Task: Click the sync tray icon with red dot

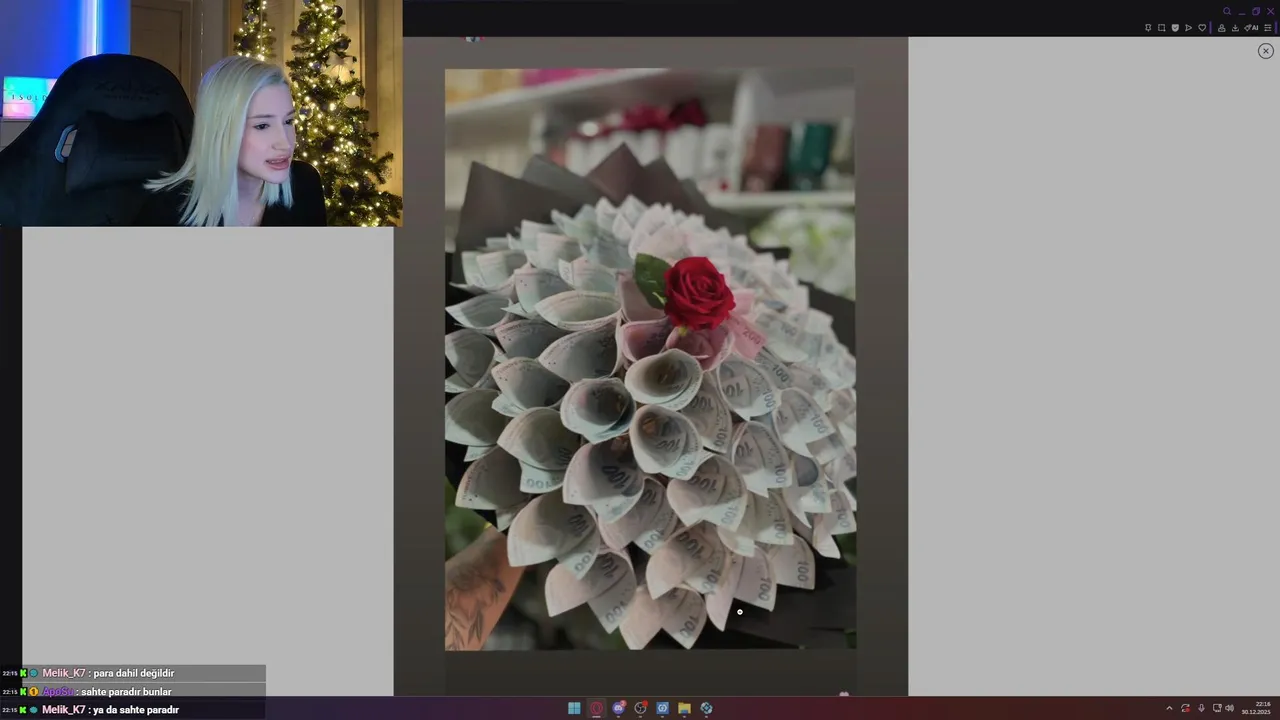Action: [1185, 708]
